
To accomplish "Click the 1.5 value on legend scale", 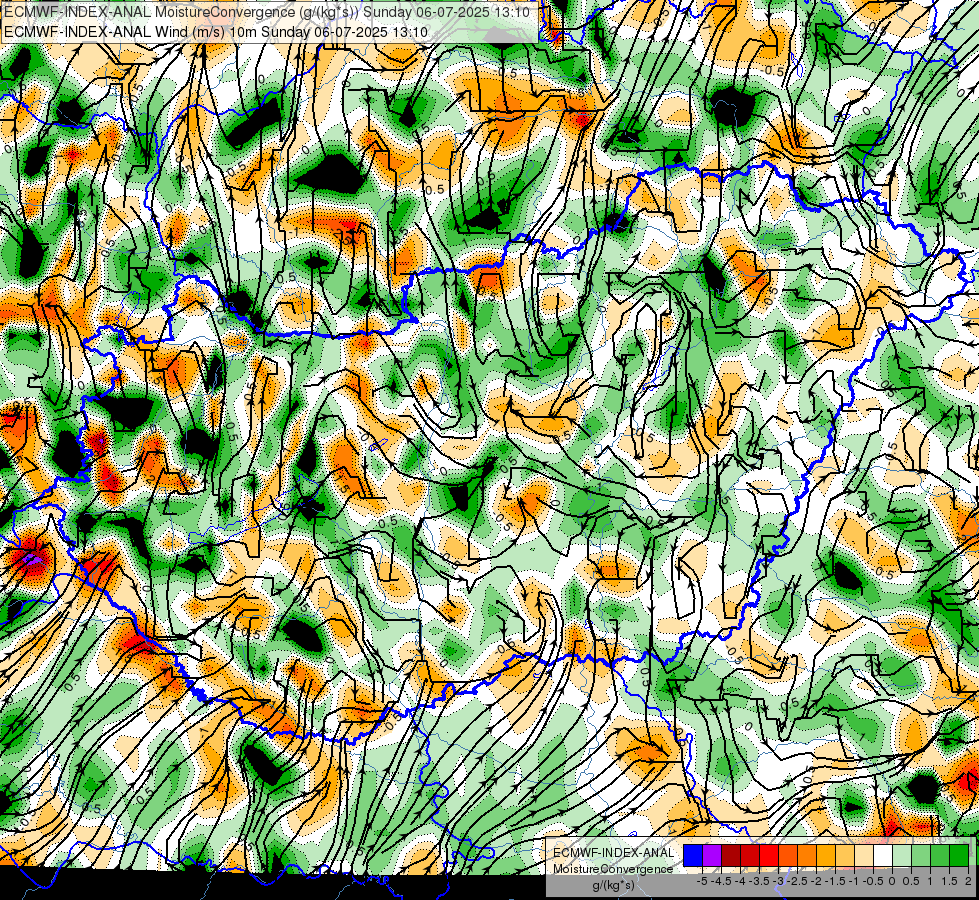I will pos(949,881).
